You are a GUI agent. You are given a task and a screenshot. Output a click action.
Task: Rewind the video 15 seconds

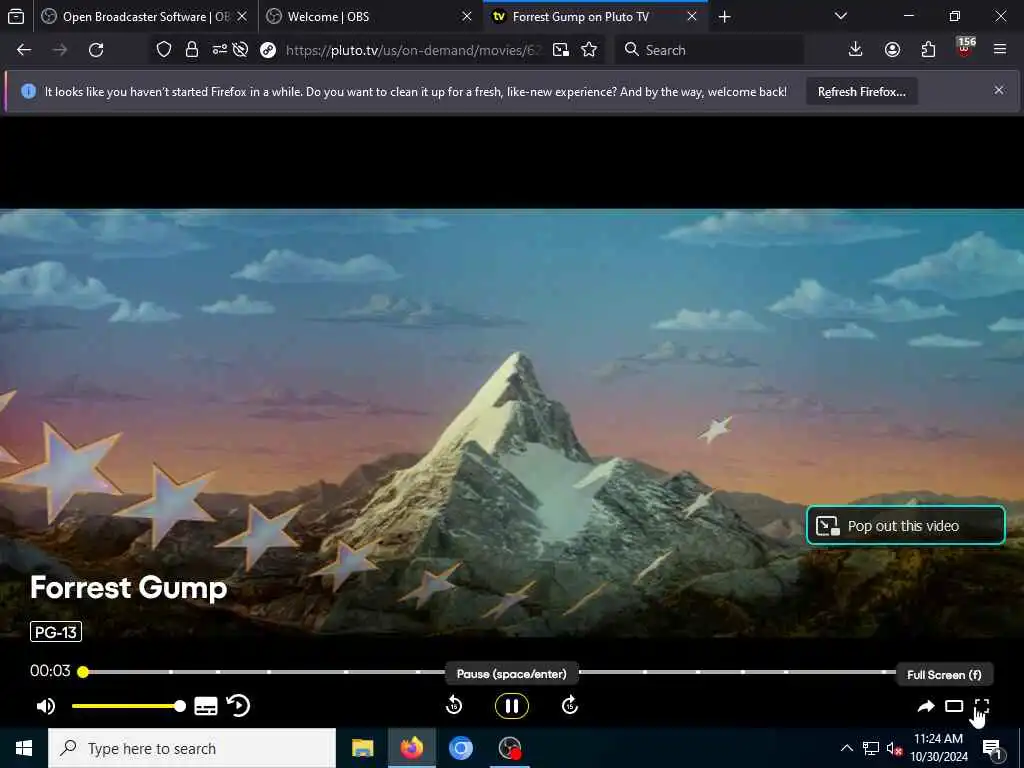[x=454, y=706]
